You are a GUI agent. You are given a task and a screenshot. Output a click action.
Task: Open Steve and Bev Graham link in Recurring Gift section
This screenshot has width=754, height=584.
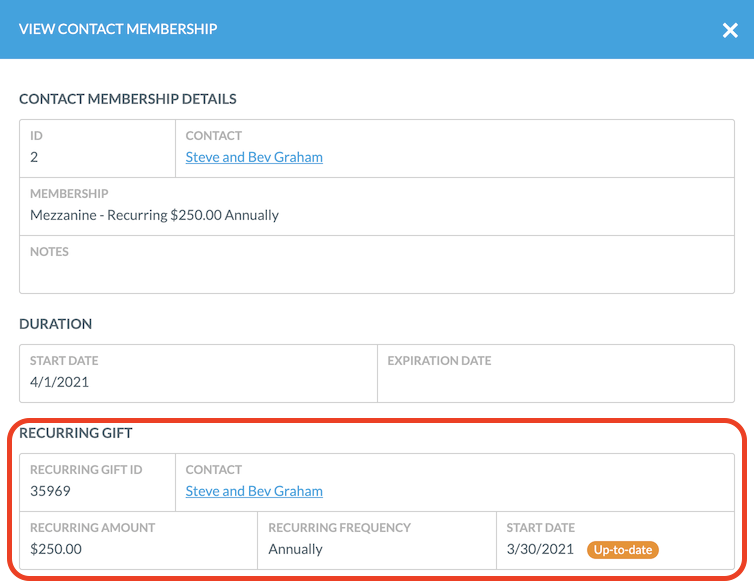254,491
